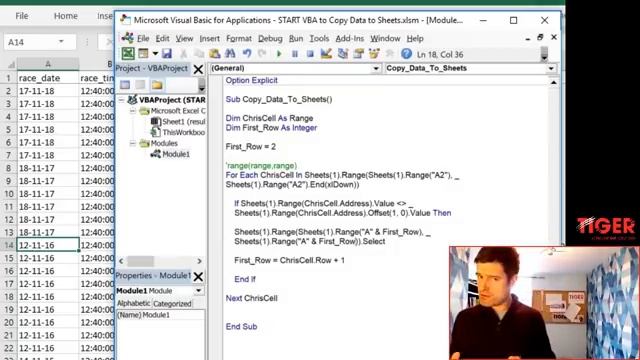Open the VBA File menu
The height and width of the screenshot is (360, 640).
coord(143,38)
